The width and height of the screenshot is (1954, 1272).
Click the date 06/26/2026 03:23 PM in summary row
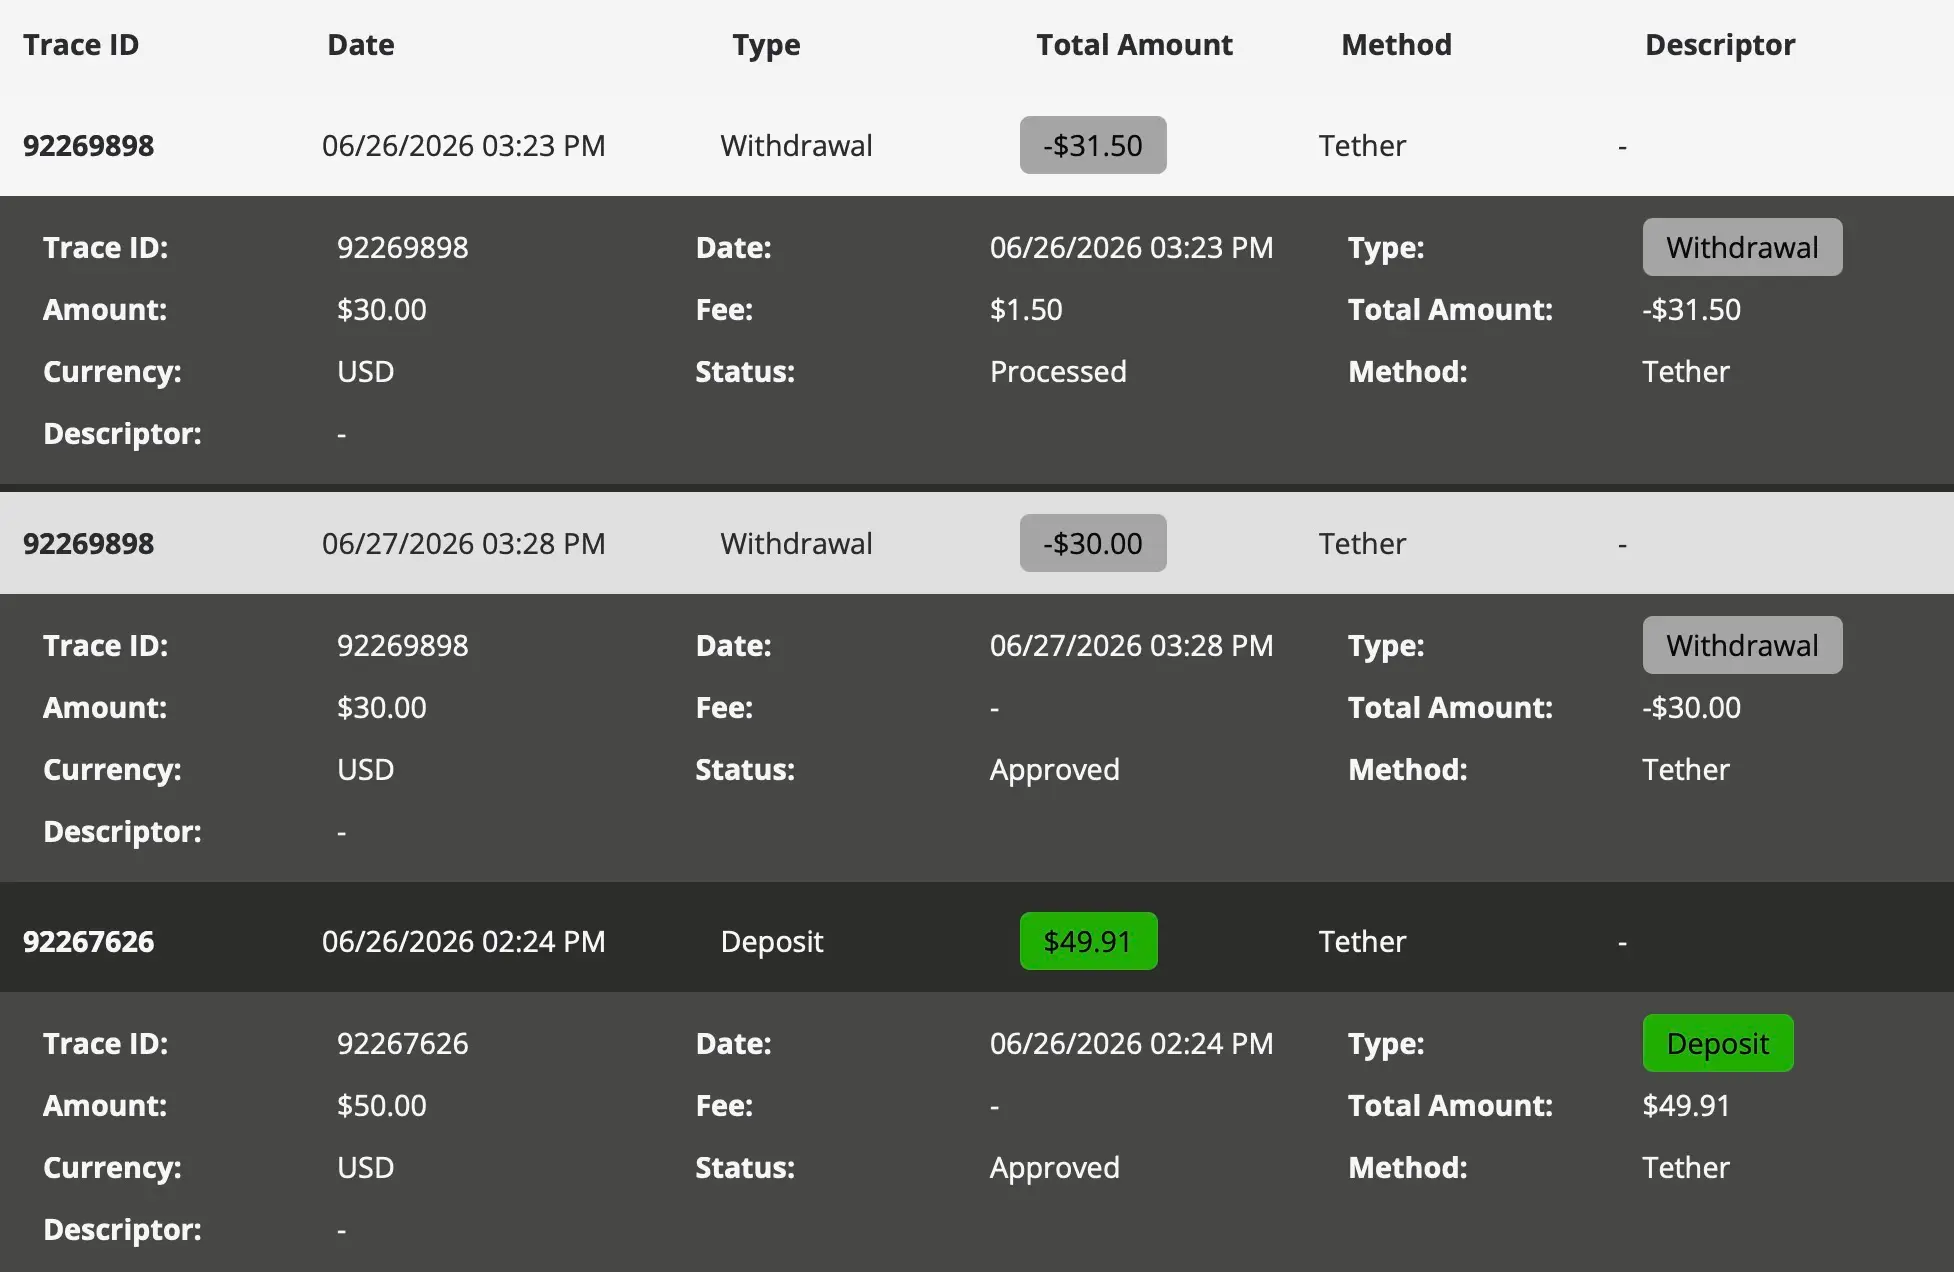click(464, 146)
